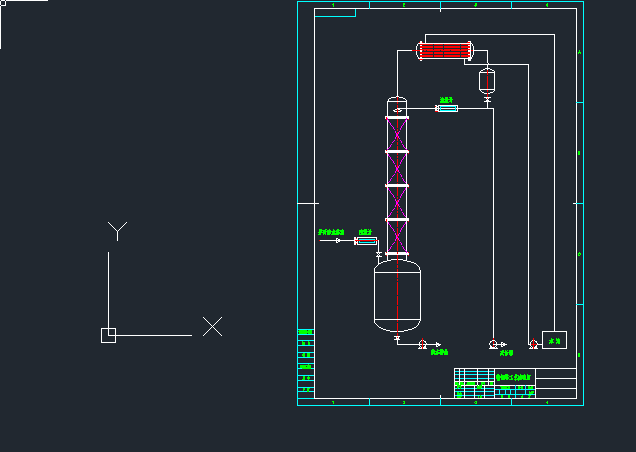636x452 pixels.
Task: Select the pump right of the kettle drain
Action: [423, 344]
